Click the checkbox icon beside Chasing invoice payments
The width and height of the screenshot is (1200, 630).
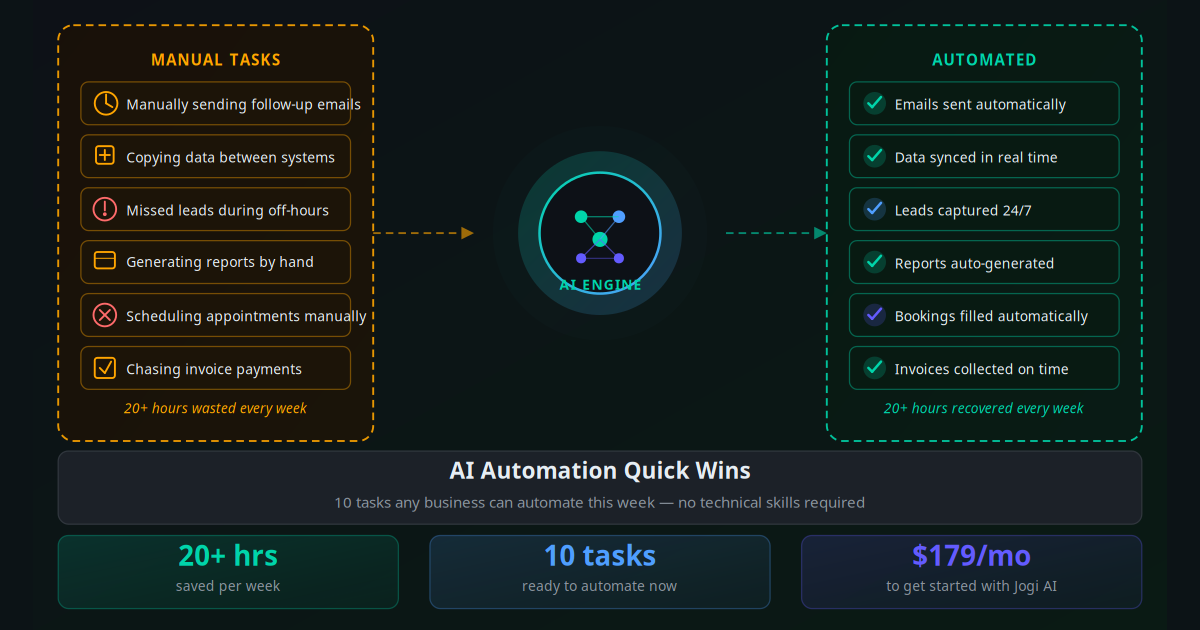pos(105,368)
